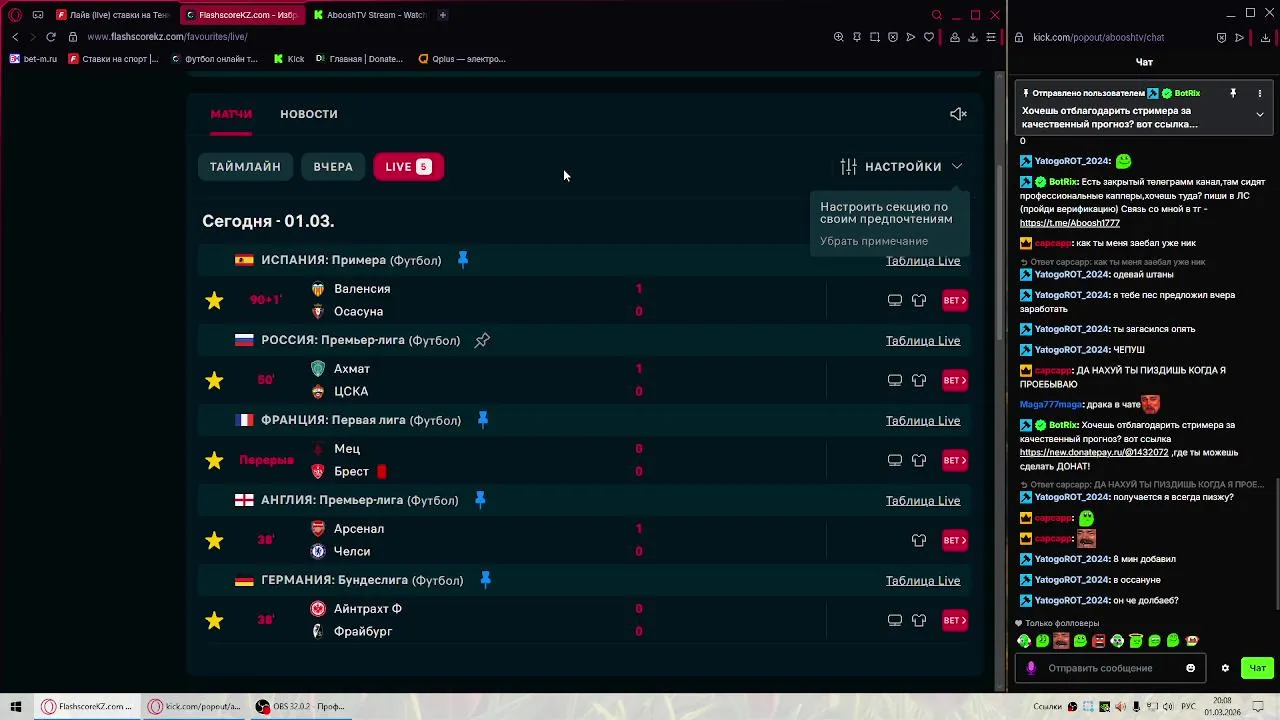Open Таблица Live for Россия Премьер-лига
Viewport: 1280px width, 720px height.
(923, 341)
